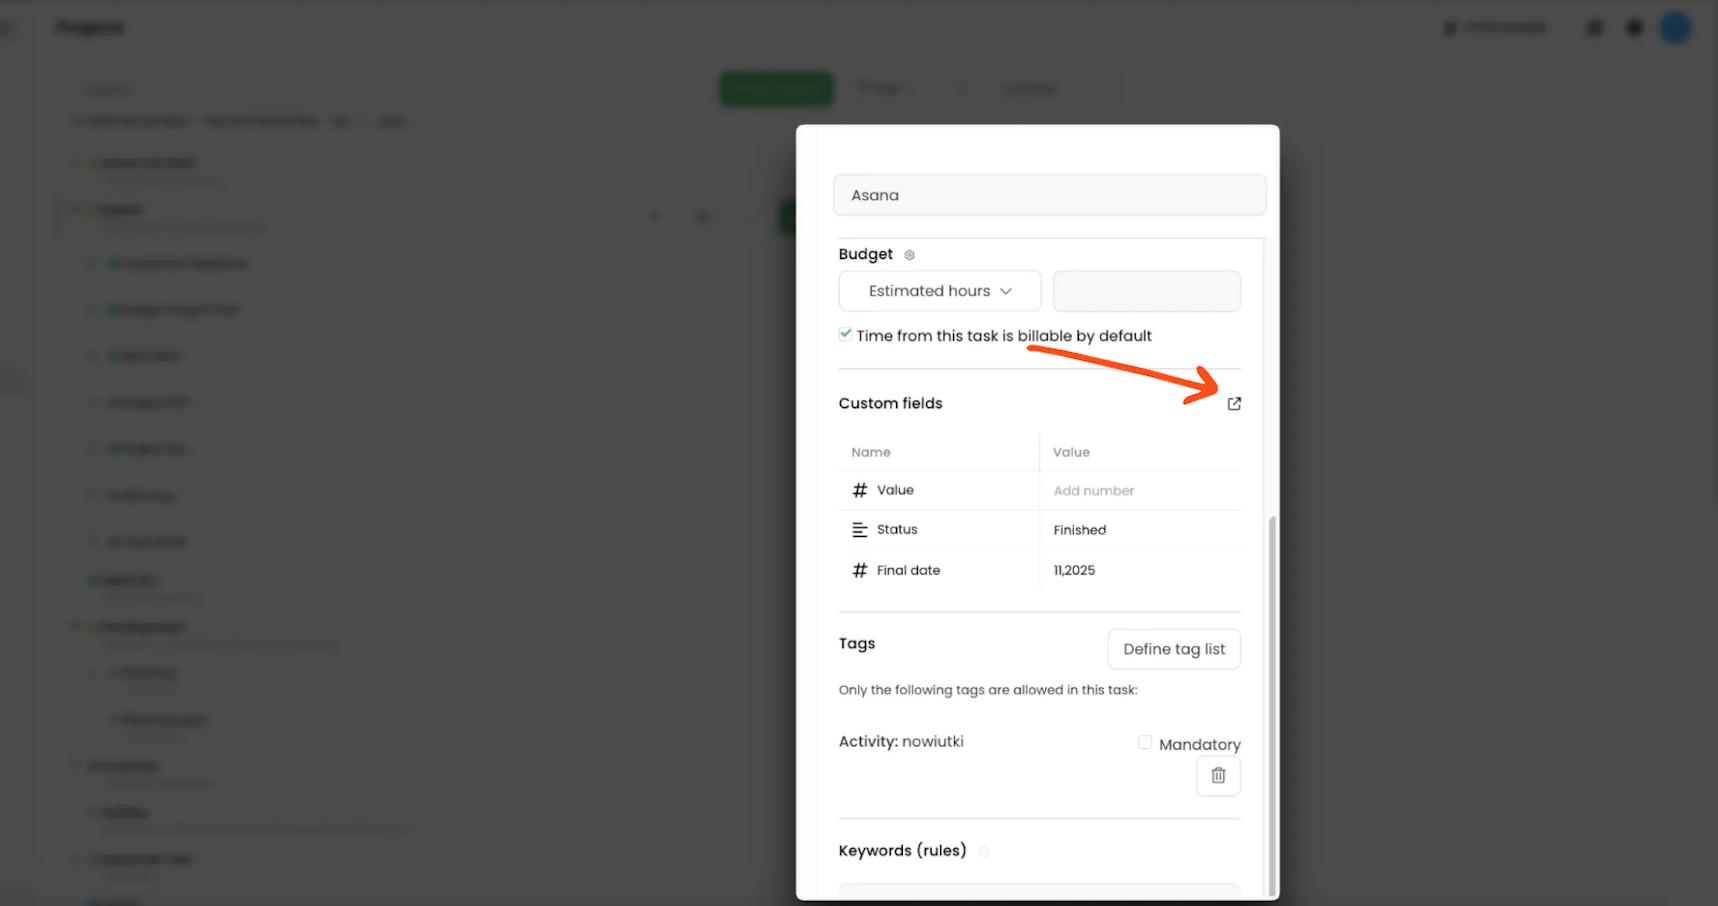Click the info icon beside Budget
This screenshot has height=906, width=1718.
click(909, 255)
